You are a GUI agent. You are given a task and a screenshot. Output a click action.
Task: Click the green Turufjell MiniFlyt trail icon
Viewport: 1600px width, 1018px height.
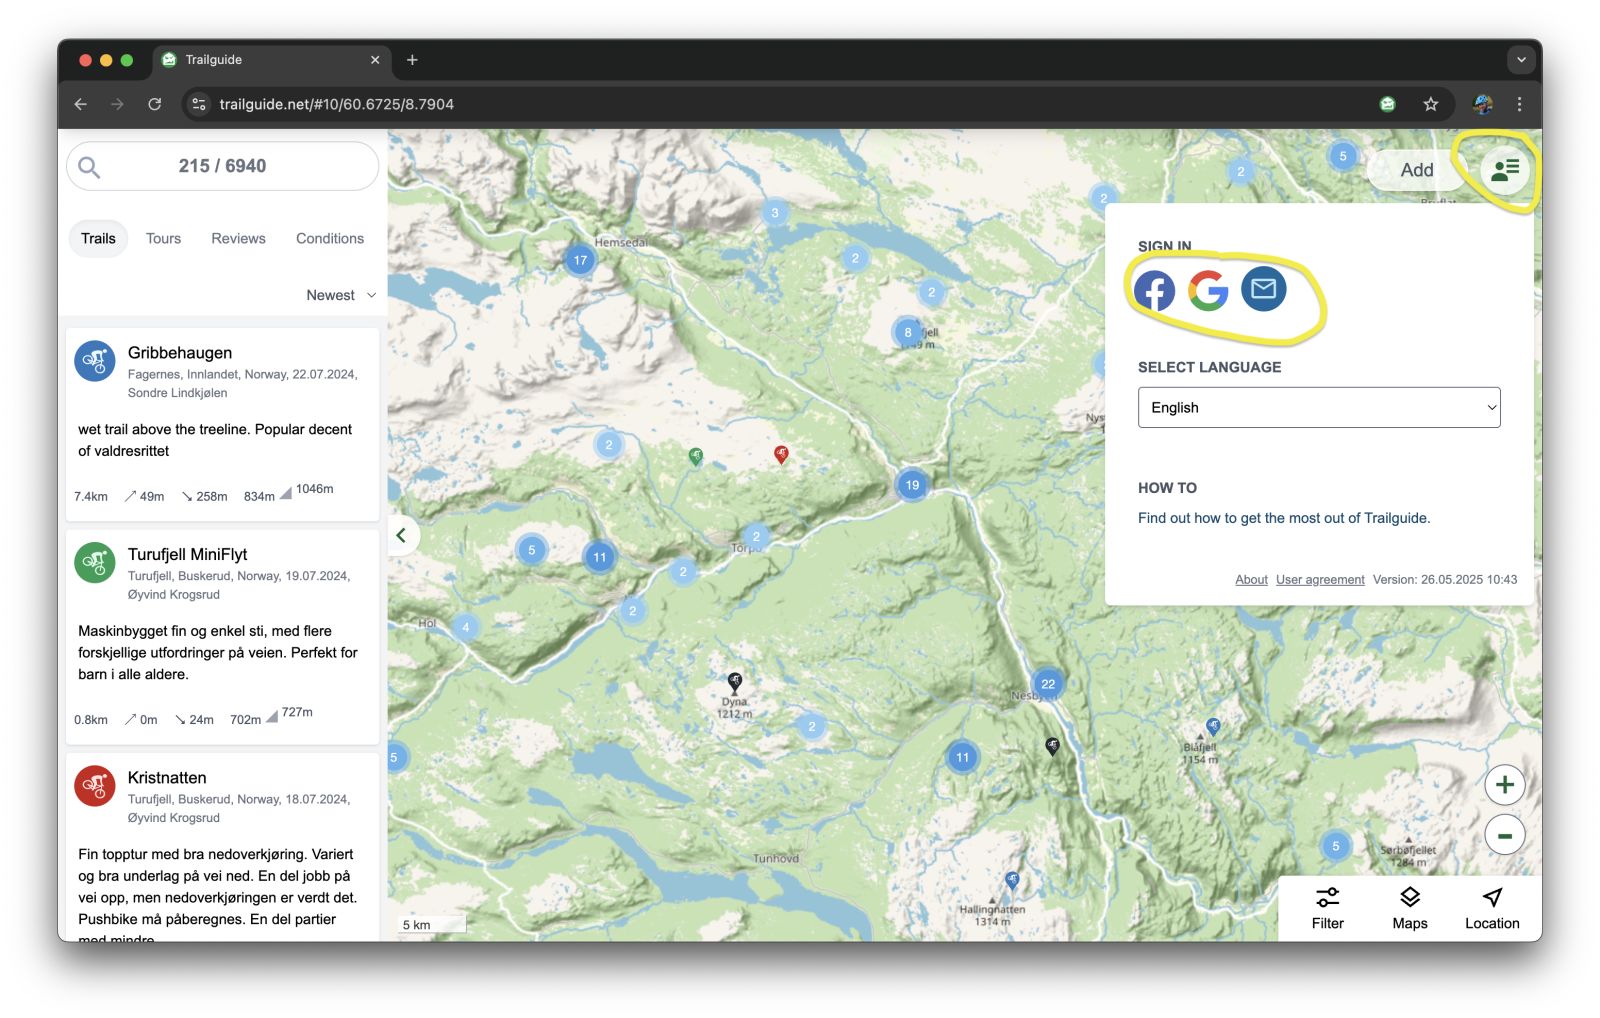pyautogui.click(x=95, y=562)
